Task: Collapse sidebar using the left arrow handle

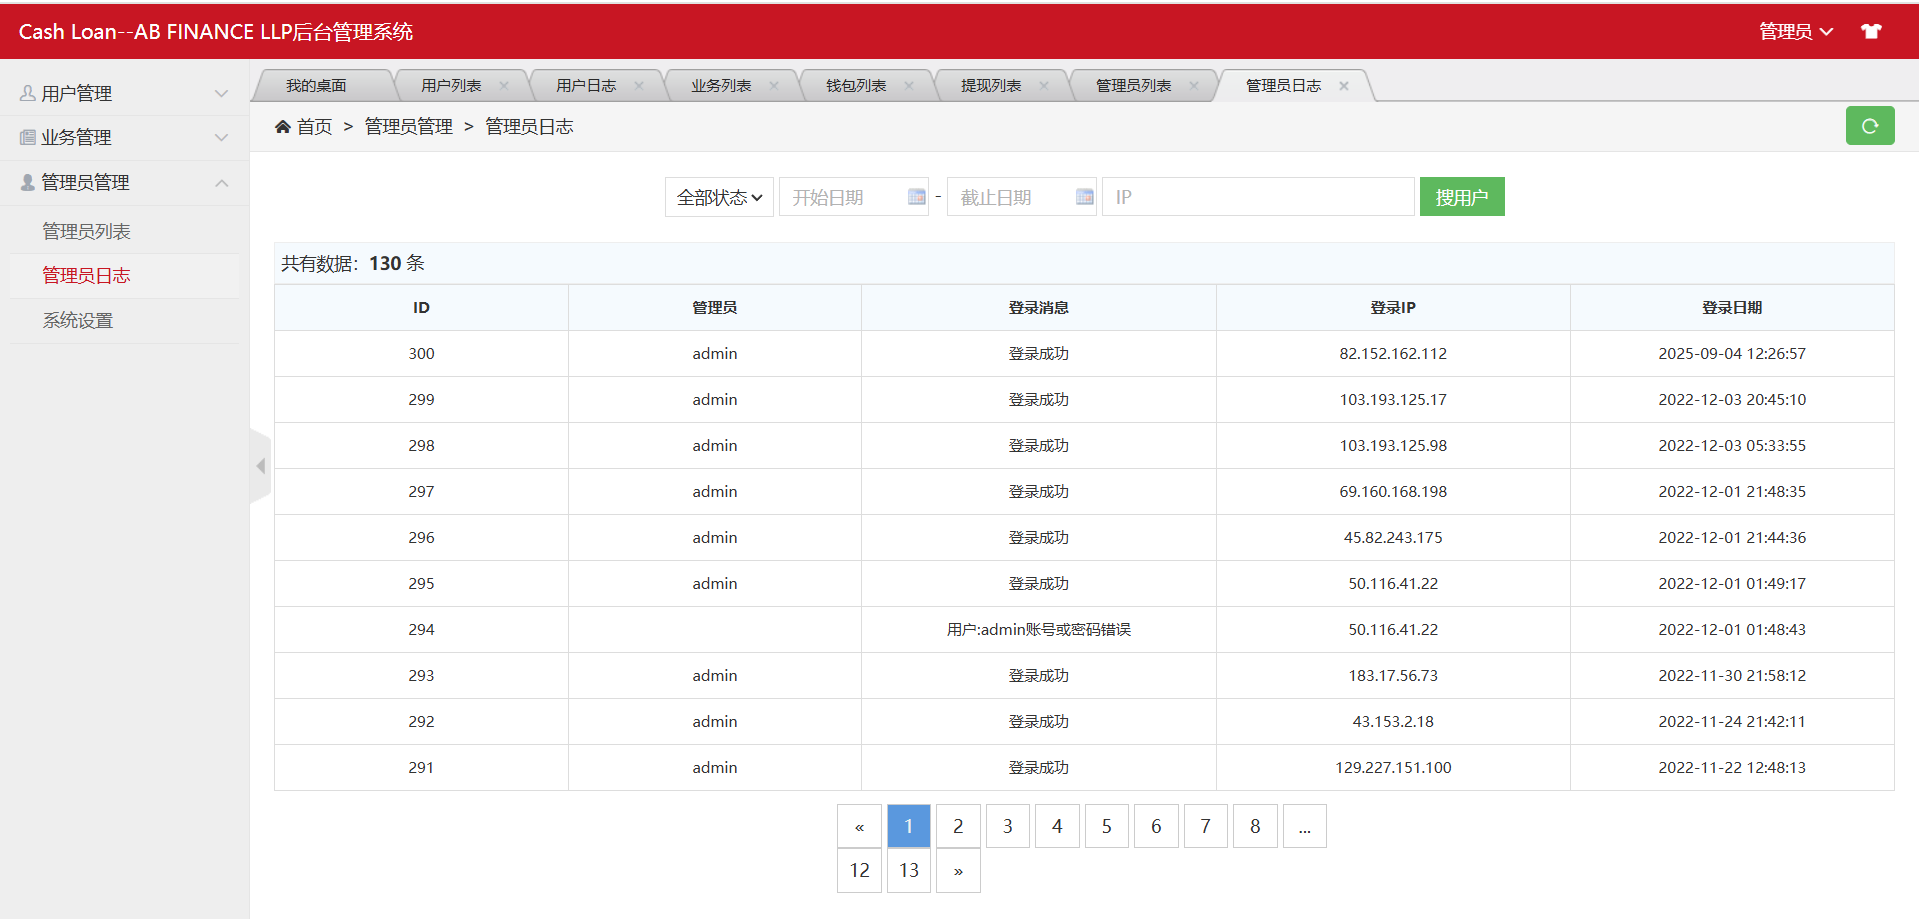Action: [x=260, y=466]
